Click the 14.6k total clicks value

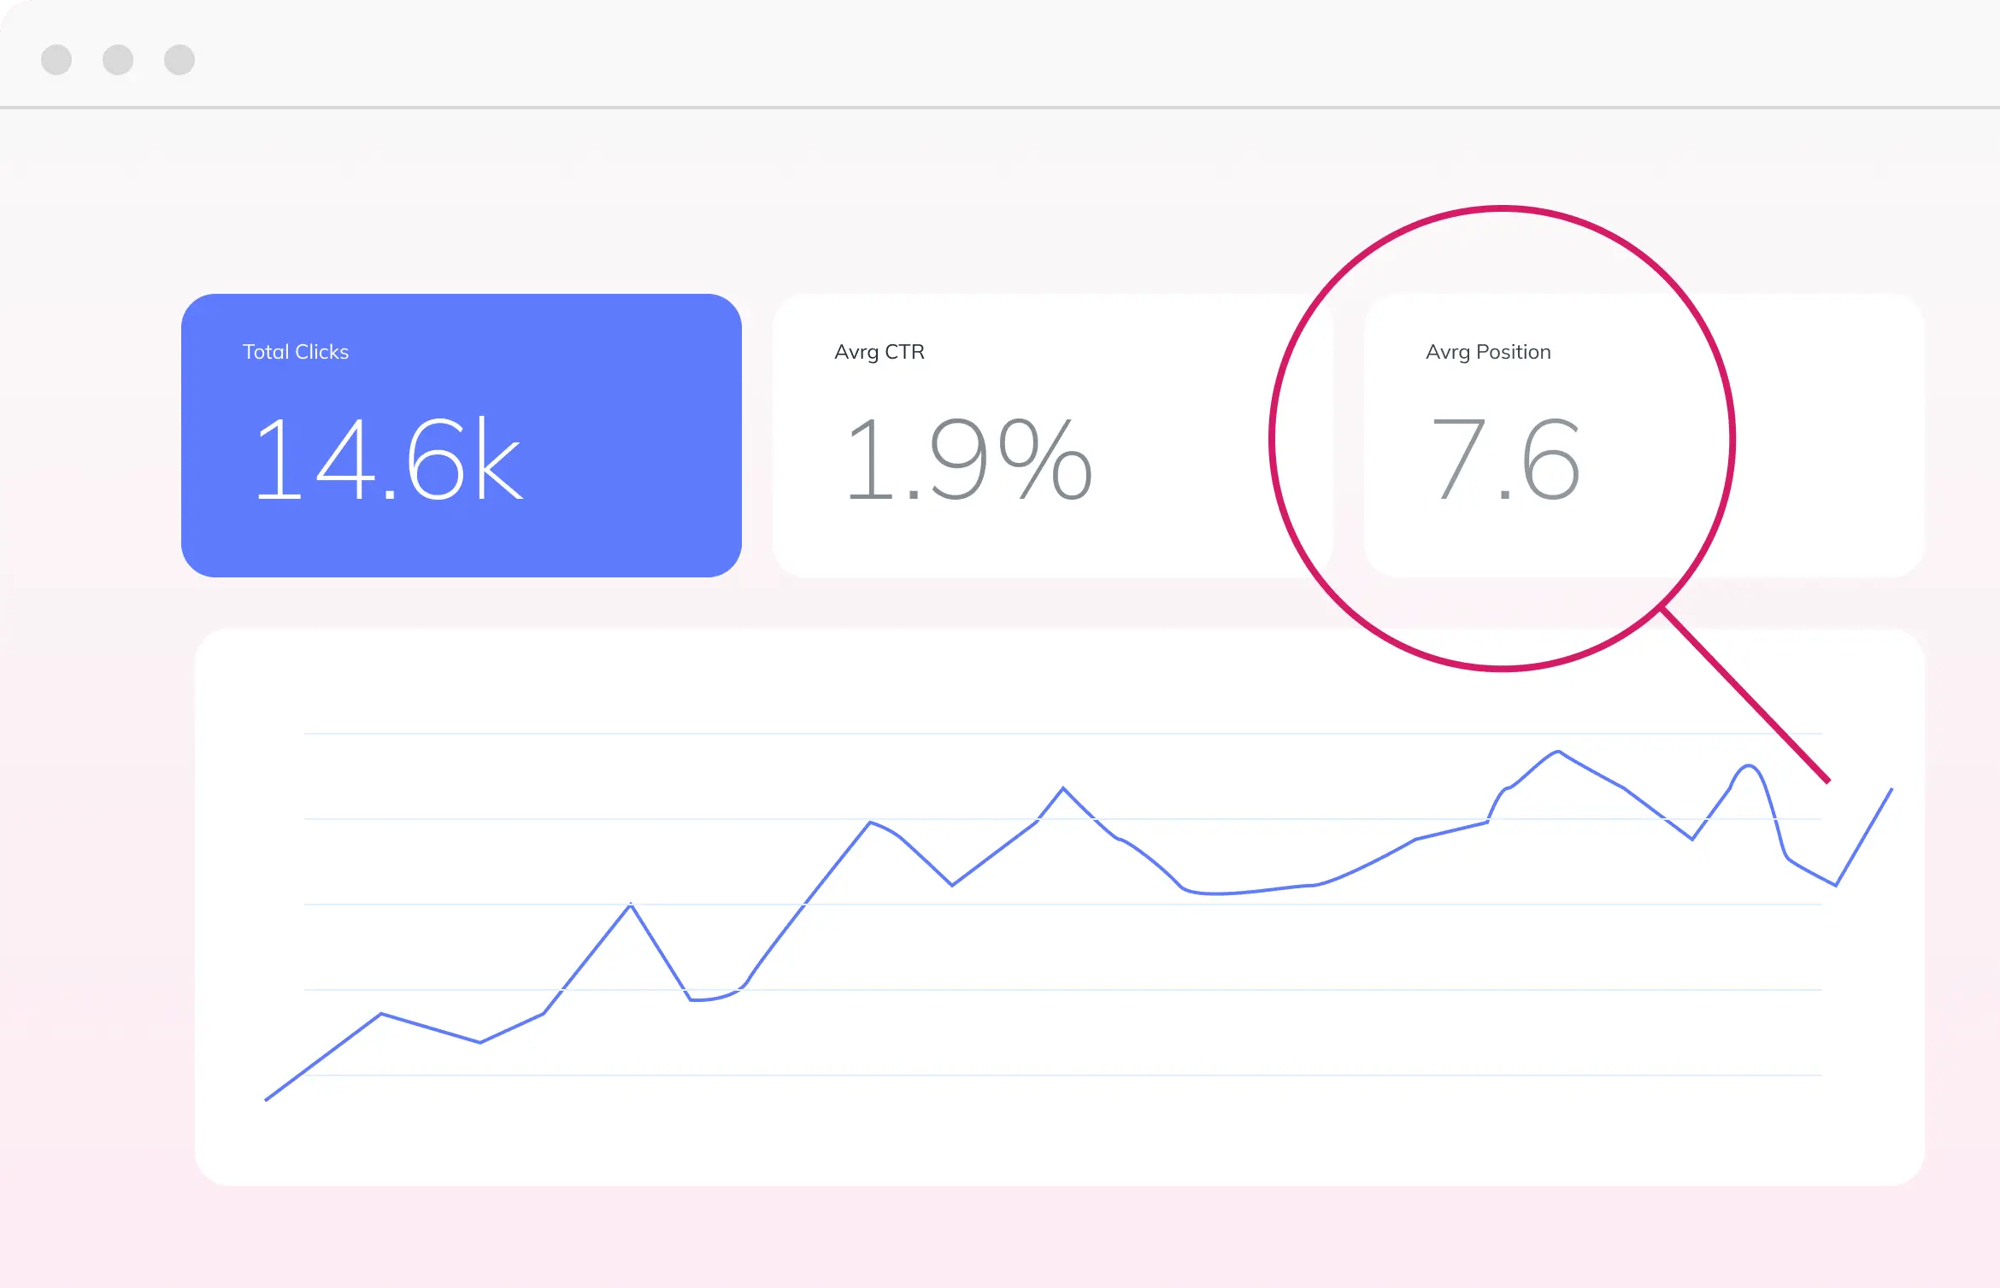click(x=388, y=460)
